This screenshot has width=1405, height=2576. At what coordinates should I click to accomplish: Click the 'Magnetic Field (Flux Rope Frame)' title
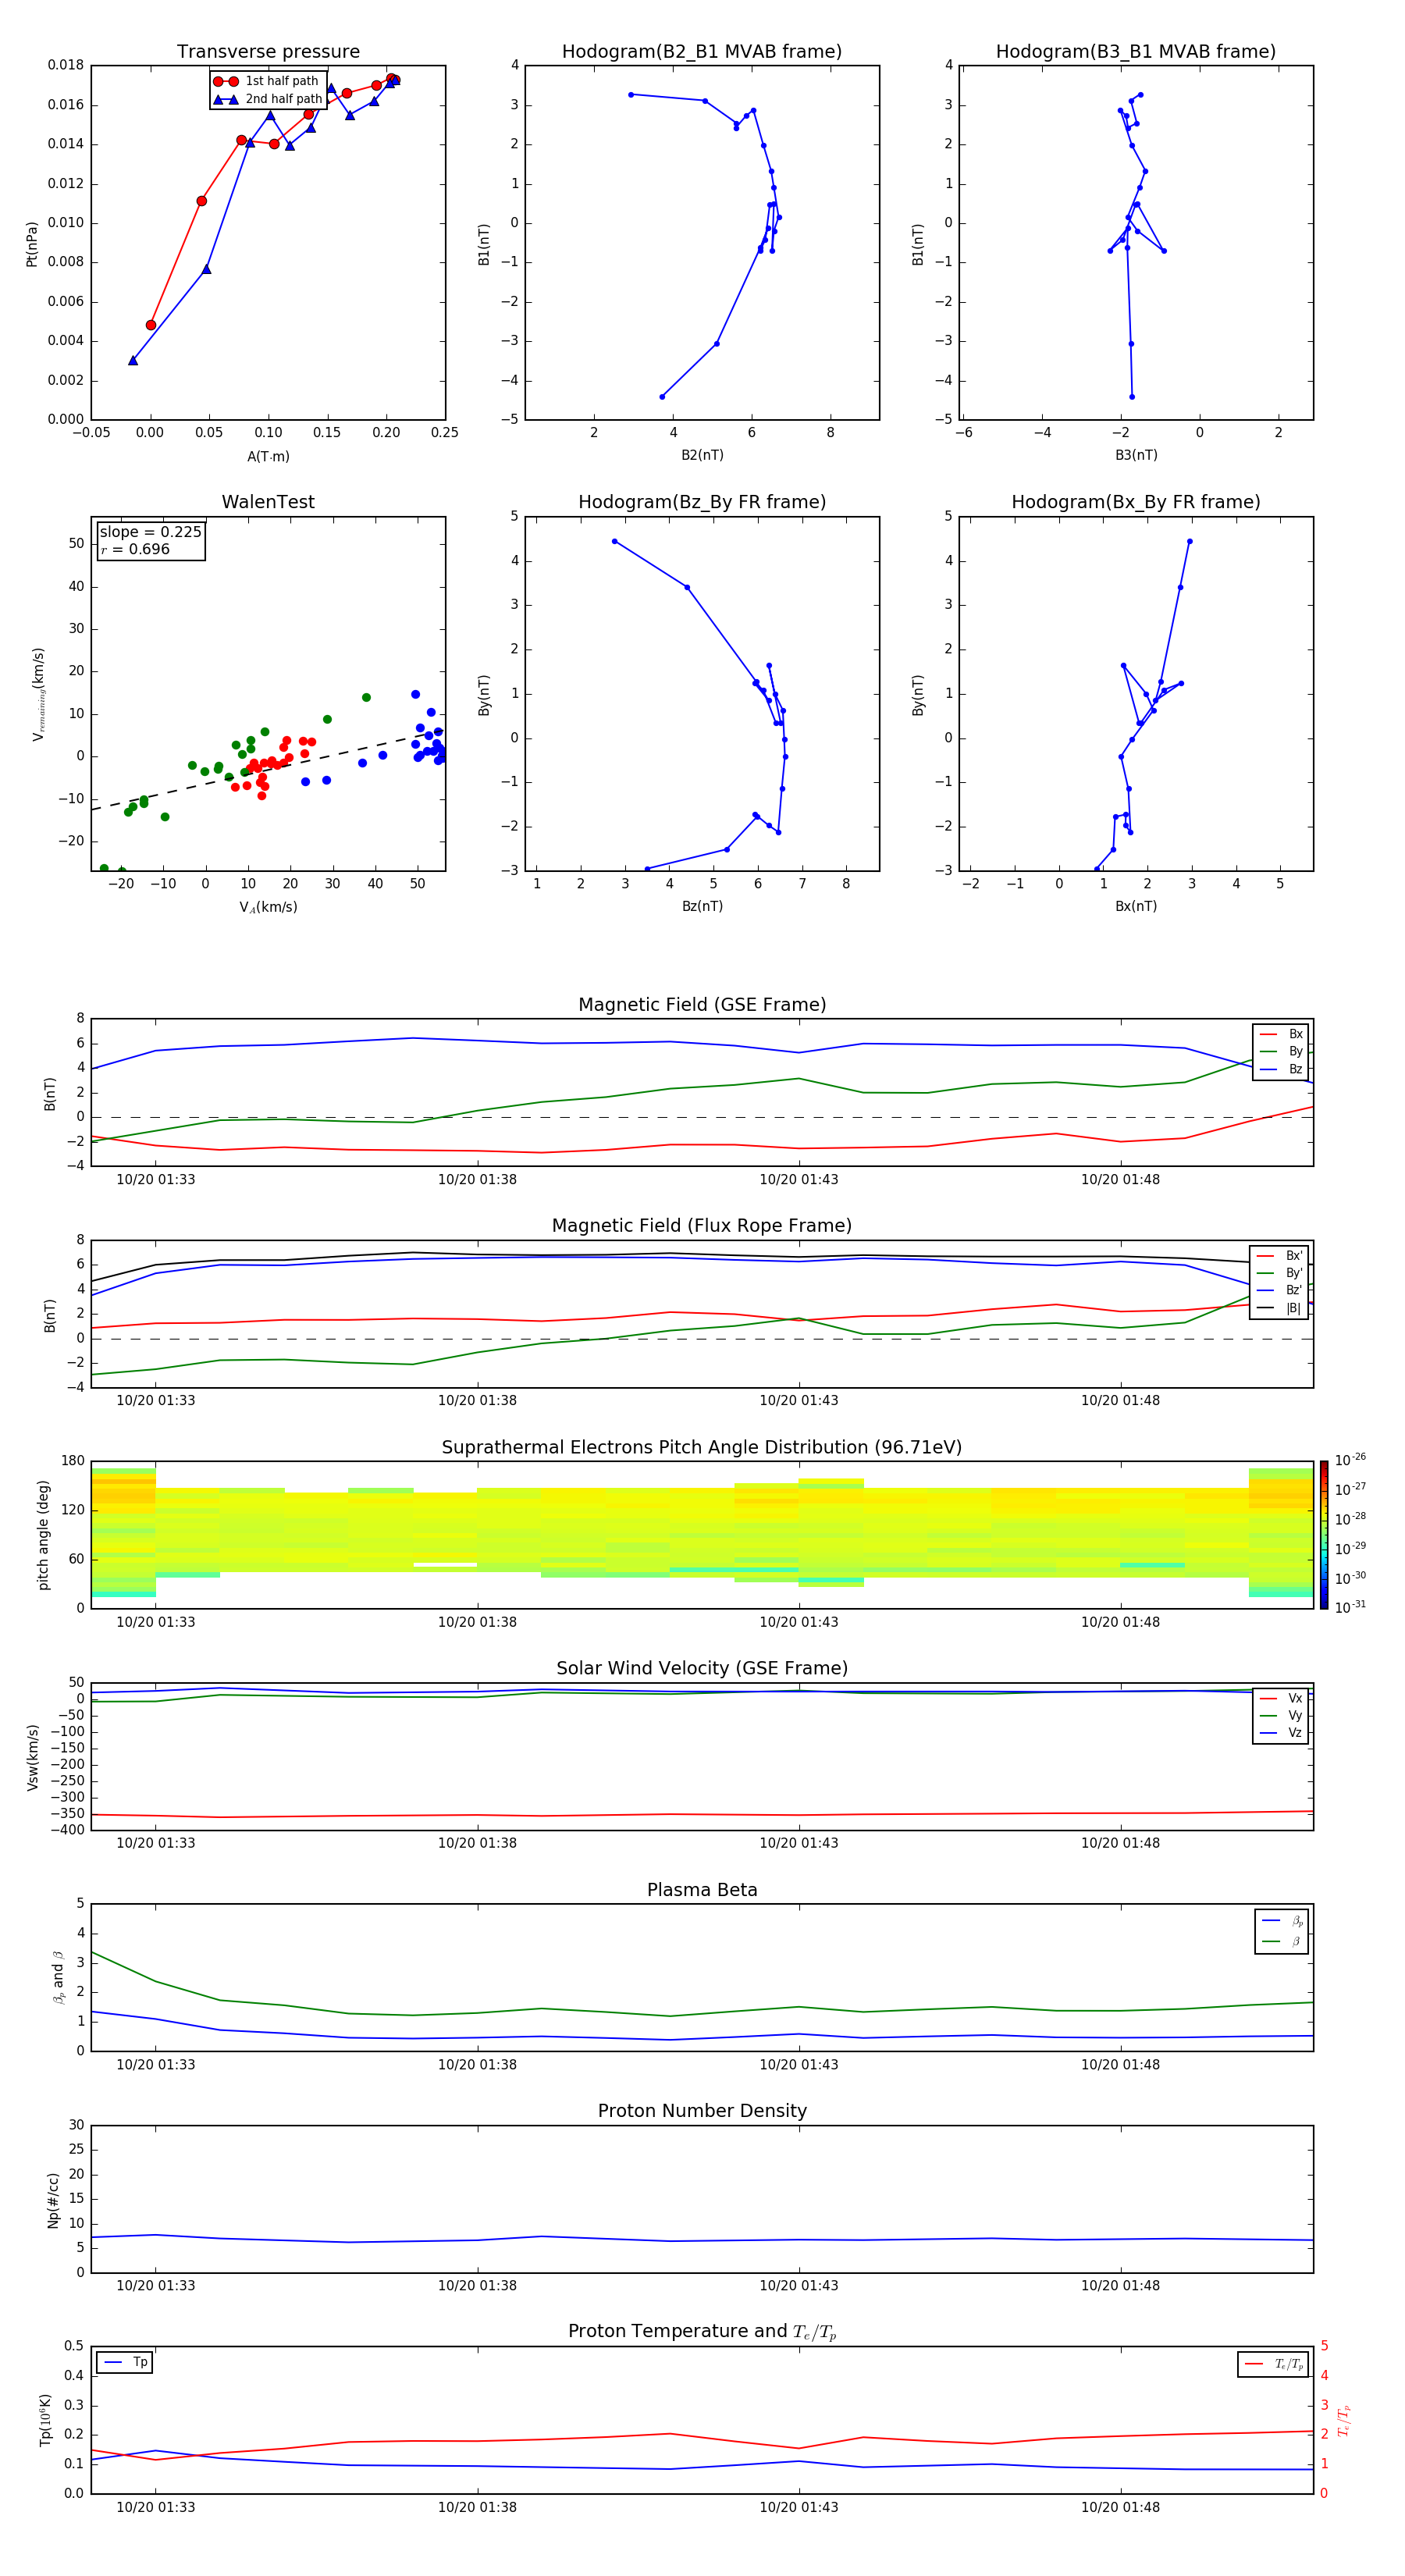(x=702, y=1226)
